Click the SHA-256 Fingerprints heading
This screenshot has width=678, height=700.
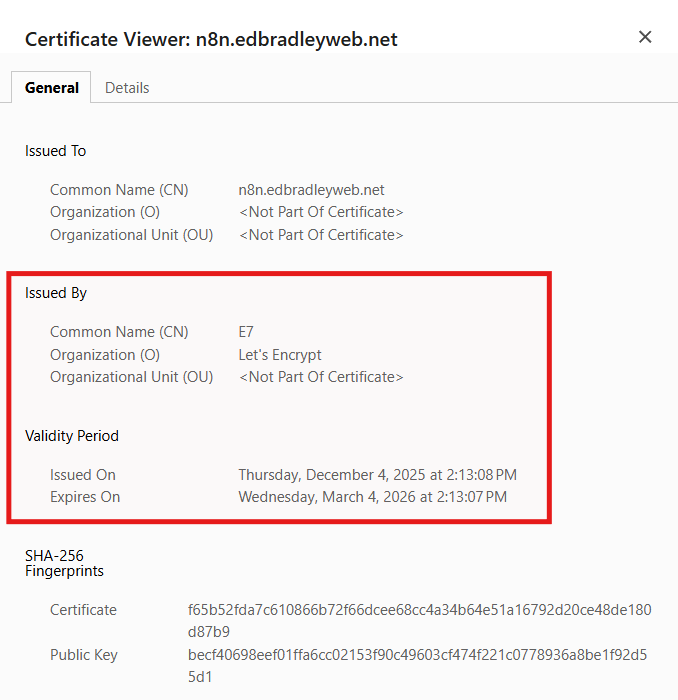coord(64,563)
